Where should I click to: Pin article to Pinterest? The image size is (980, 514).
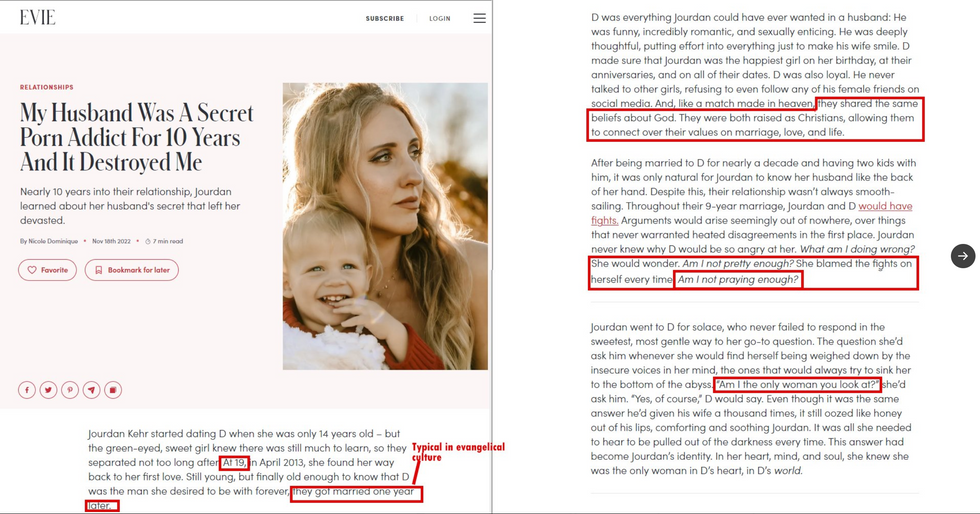tap(70, 390)
